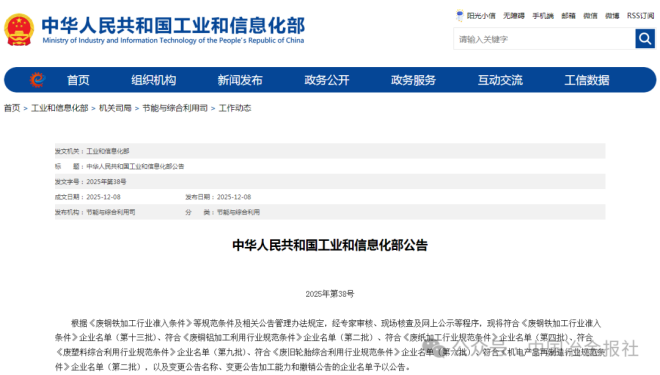660x375 pixels.
Task: Click 工作动态 in the breadcrumb
Action: point(235,108)
